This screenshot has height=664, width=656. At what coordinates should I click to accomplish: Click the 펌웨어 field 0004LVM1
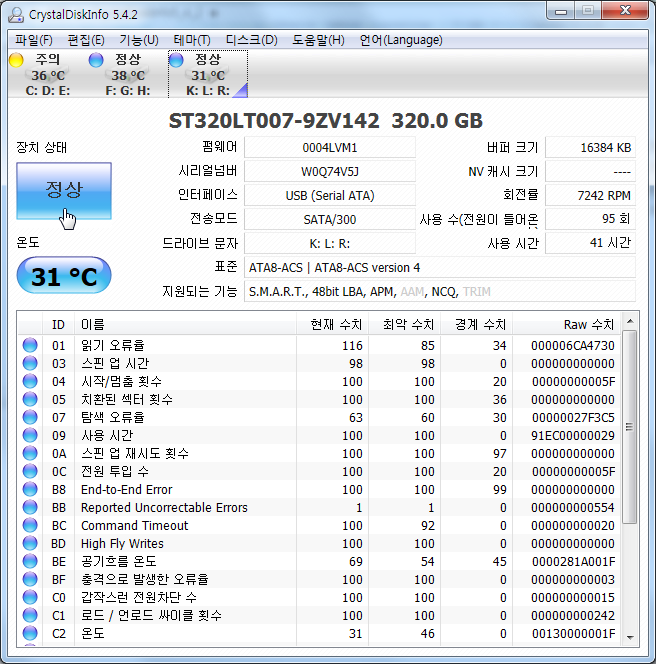tap(330, 147)
